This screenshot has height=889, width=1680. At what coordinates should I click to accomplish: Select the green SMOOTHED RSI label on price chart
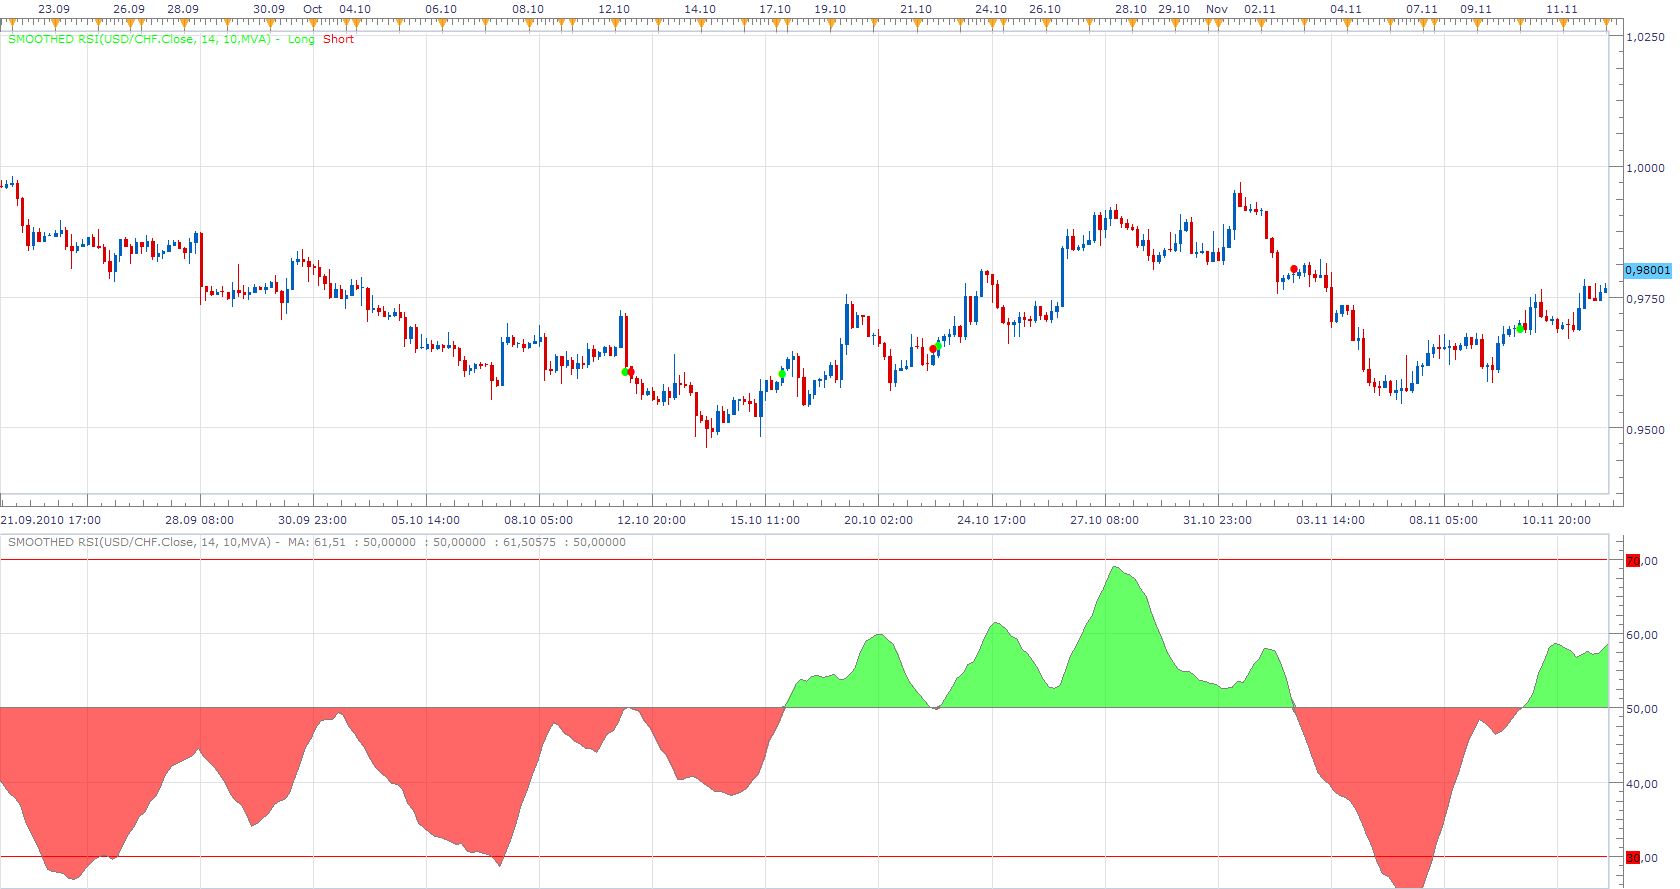[x=139, y=39]
